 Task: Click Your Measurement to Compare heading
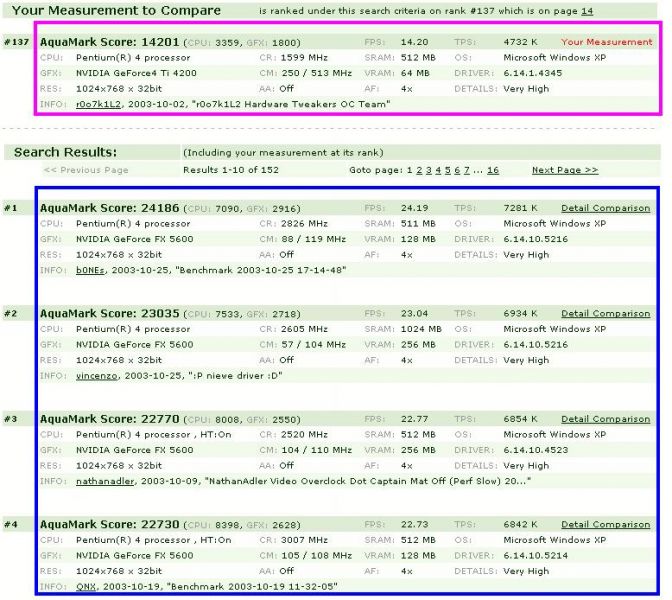click(x=116, y=11)
